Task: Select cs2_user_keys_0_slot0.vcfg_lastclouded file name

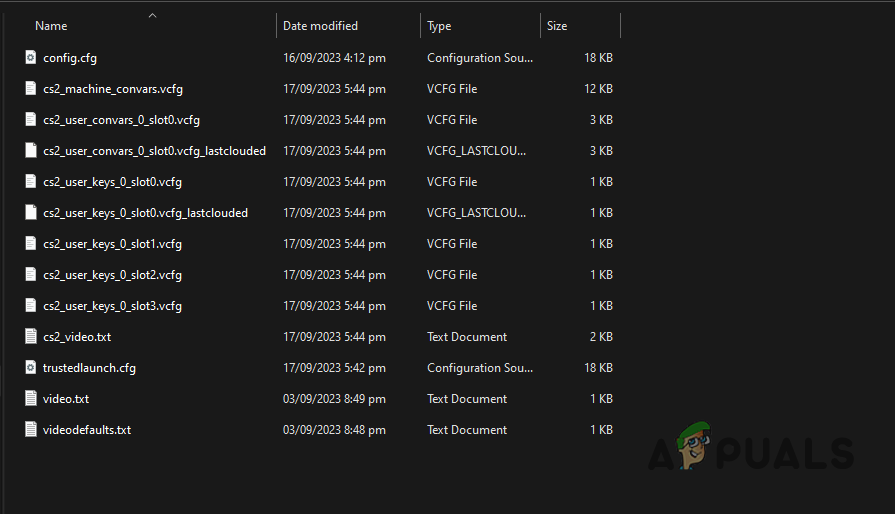Action: (x=146, y=213)
